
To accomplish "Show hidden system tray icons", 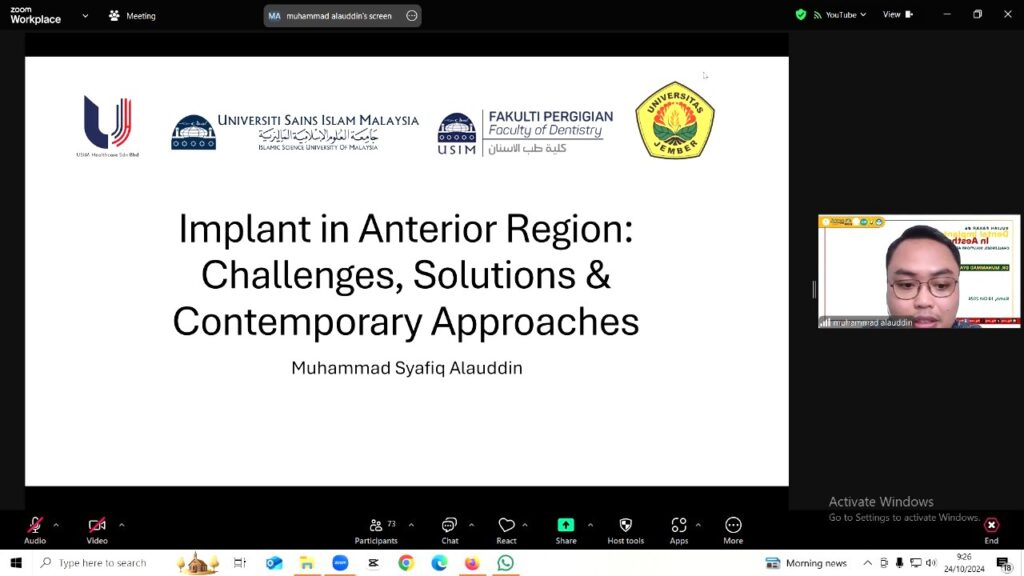I will click(867, 563).
